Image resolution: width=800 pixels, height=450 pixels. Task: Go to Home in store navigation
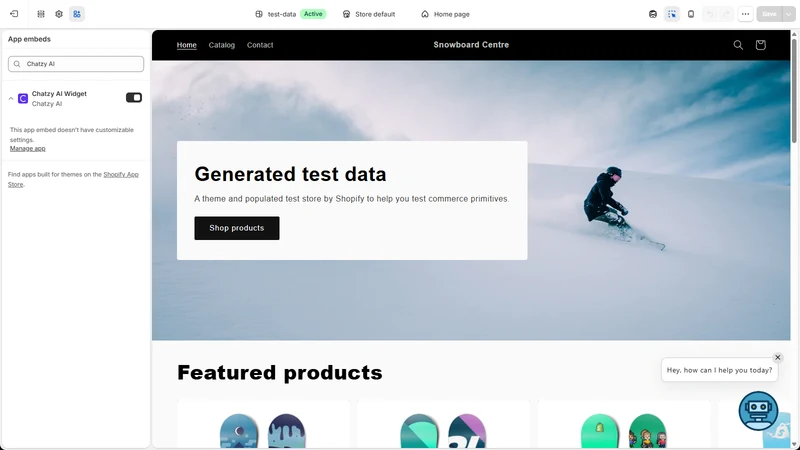186,45
